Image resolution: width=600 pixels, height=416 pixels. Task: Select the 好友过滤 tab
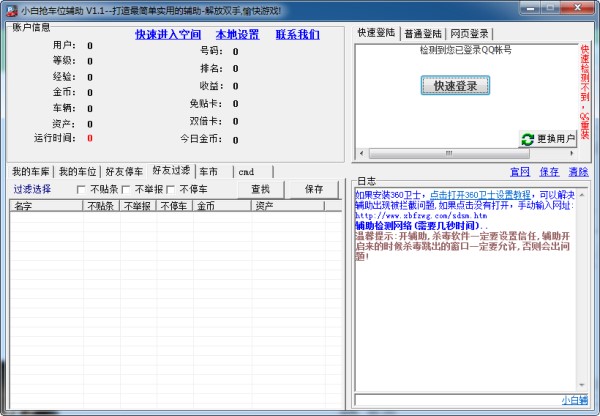(x=171, y=171)
